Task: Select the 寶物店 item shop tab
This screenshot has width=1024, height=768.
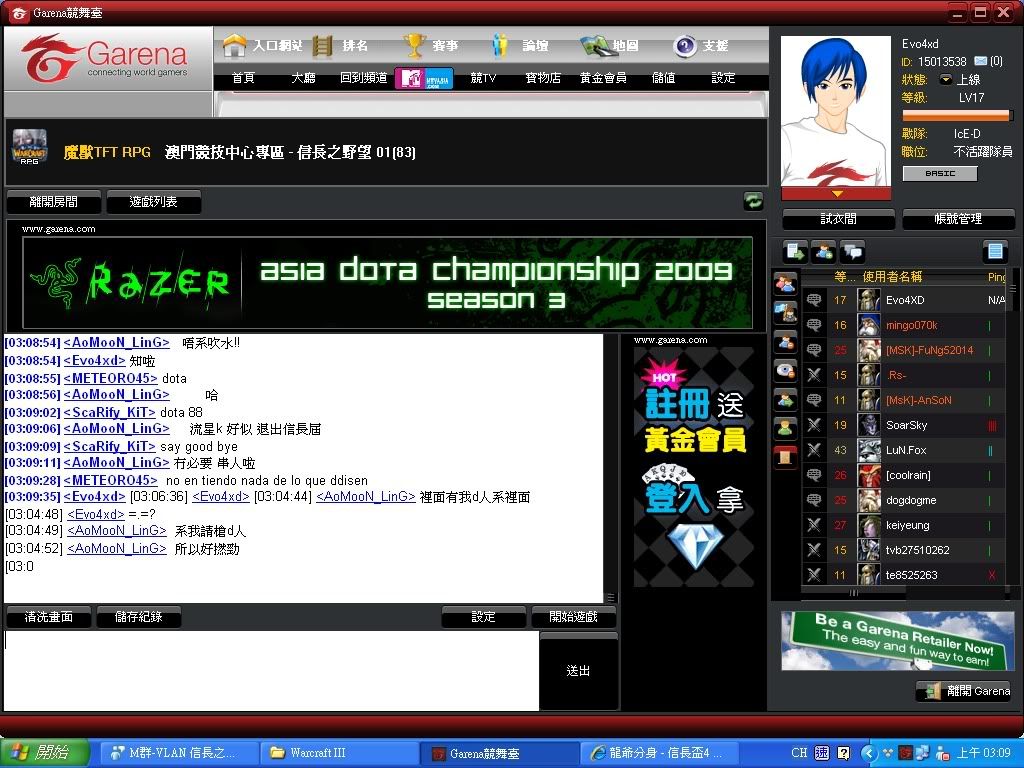Action: (x=543, y=78)
